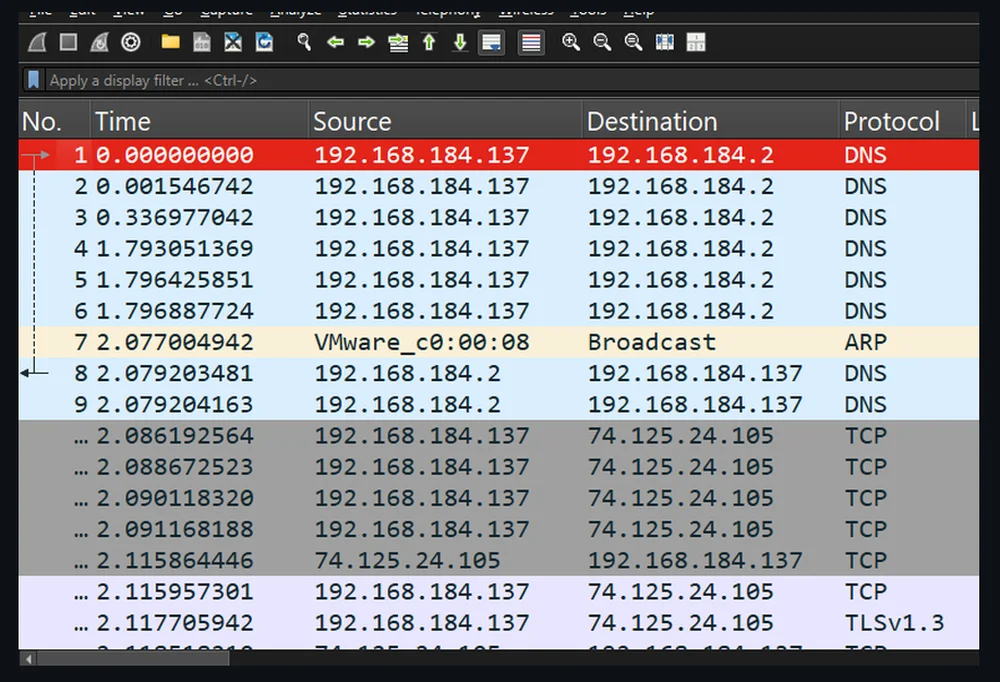Select TCP packet at time 2.115864446

point(499,561)
